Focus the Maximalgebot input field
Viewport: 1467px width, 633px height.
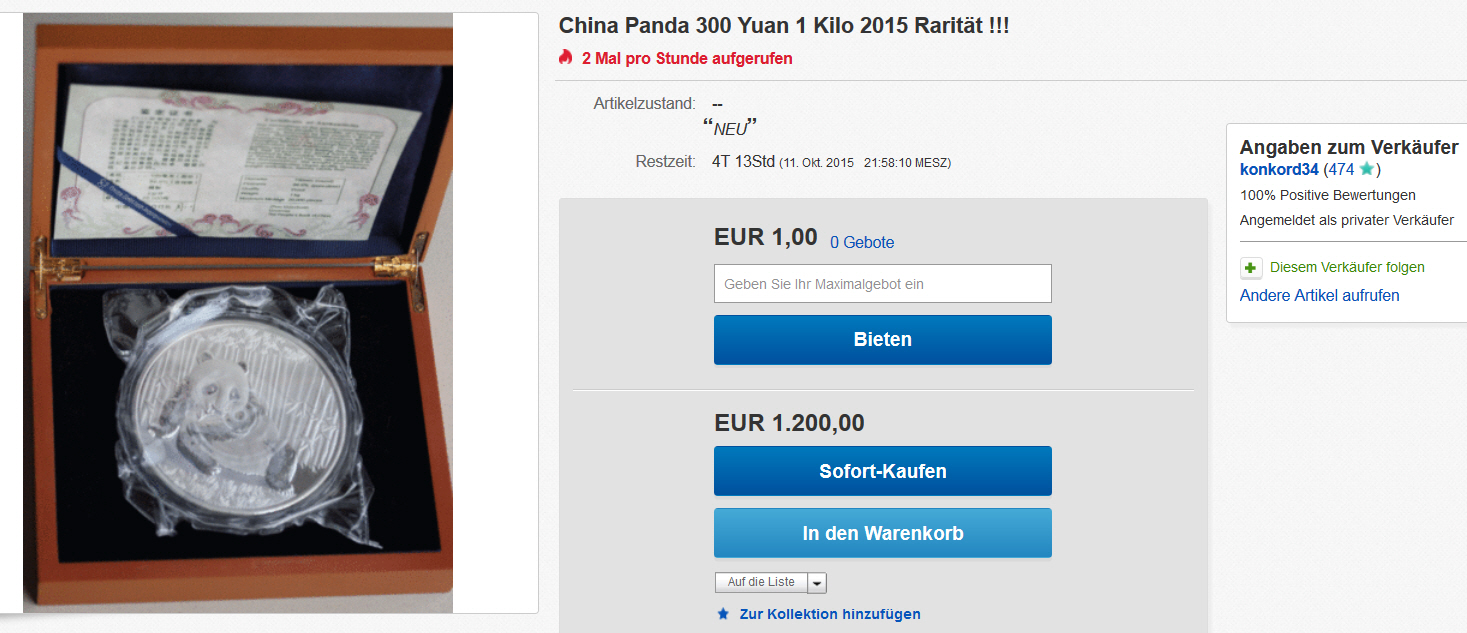[x=883, y=284]
